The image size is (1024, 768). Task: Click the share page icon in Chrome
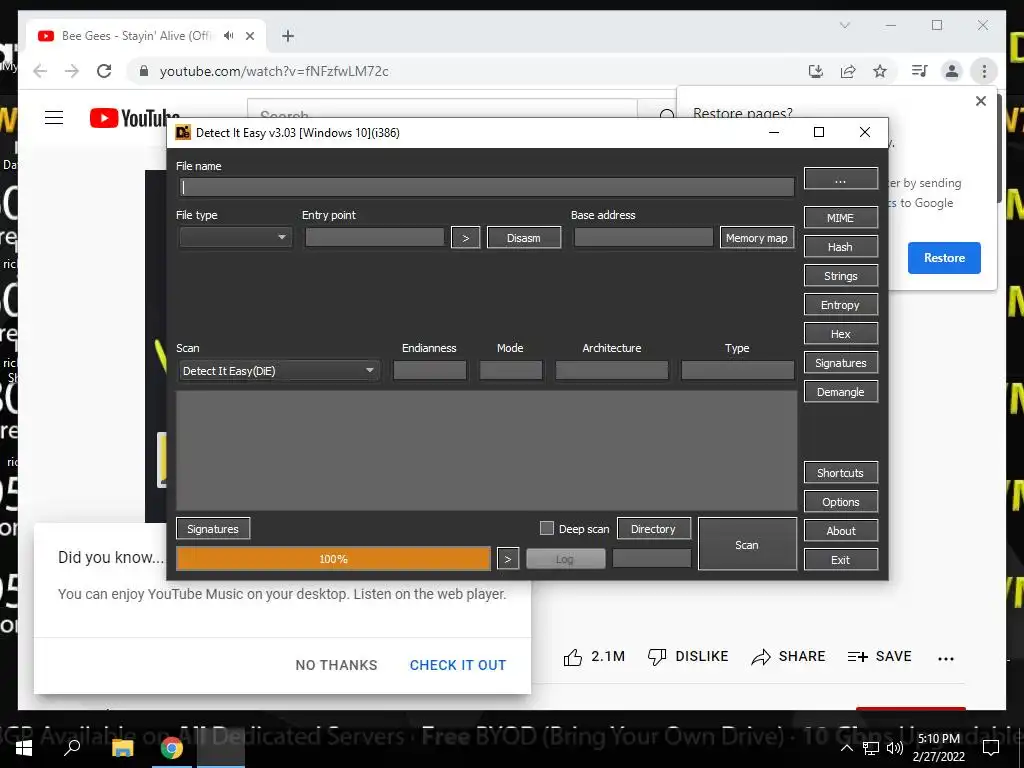pyautogui.click(x=848, y=71)
